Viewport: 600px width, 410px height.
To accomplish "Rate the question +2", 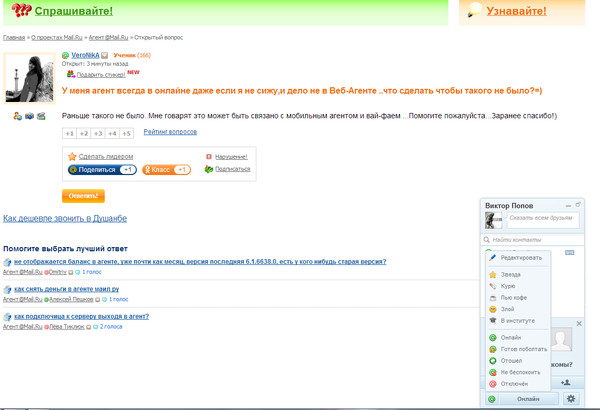I will (x=83, y=133).
